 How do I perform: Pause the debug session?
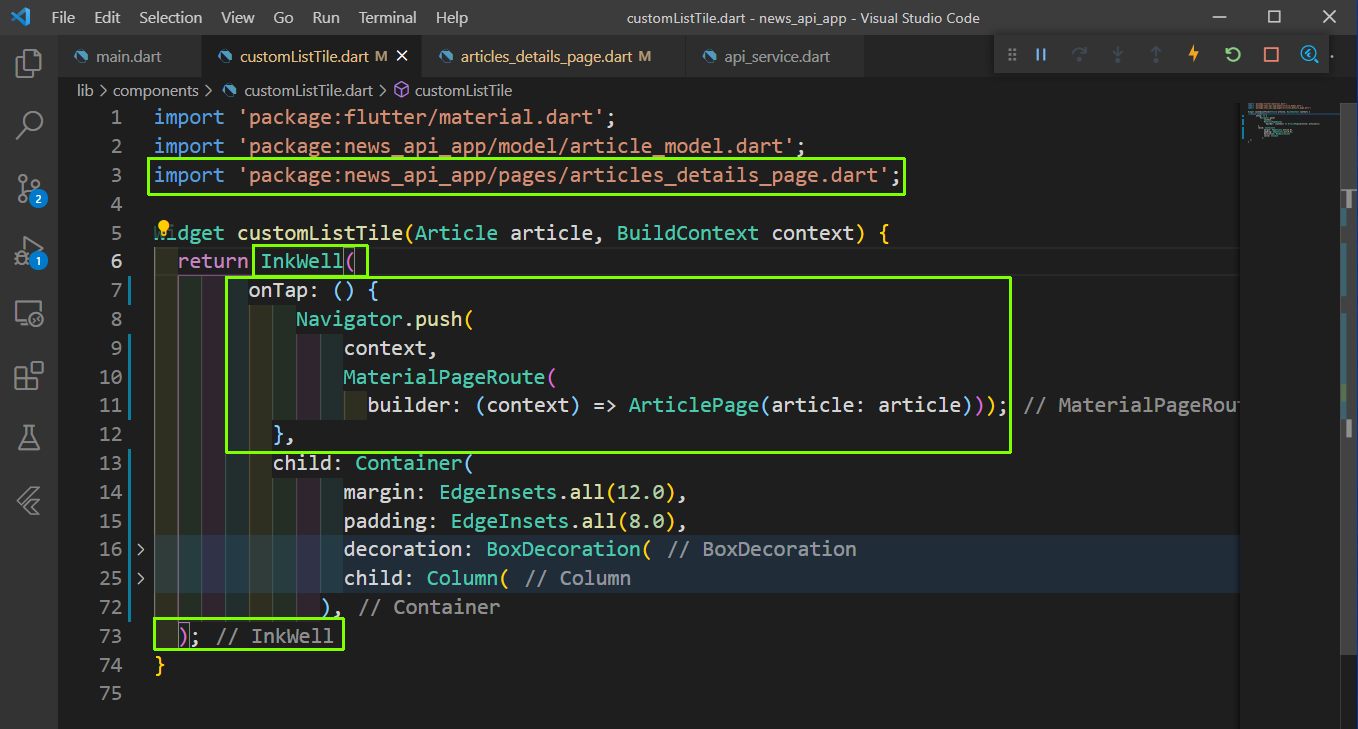[1041, 55]
